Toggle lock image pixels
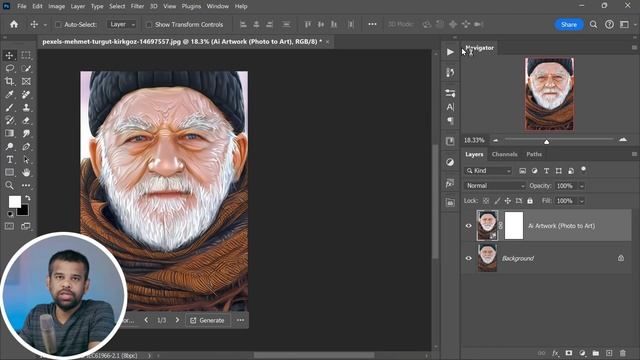640x360 pixels. coord(497,201)
